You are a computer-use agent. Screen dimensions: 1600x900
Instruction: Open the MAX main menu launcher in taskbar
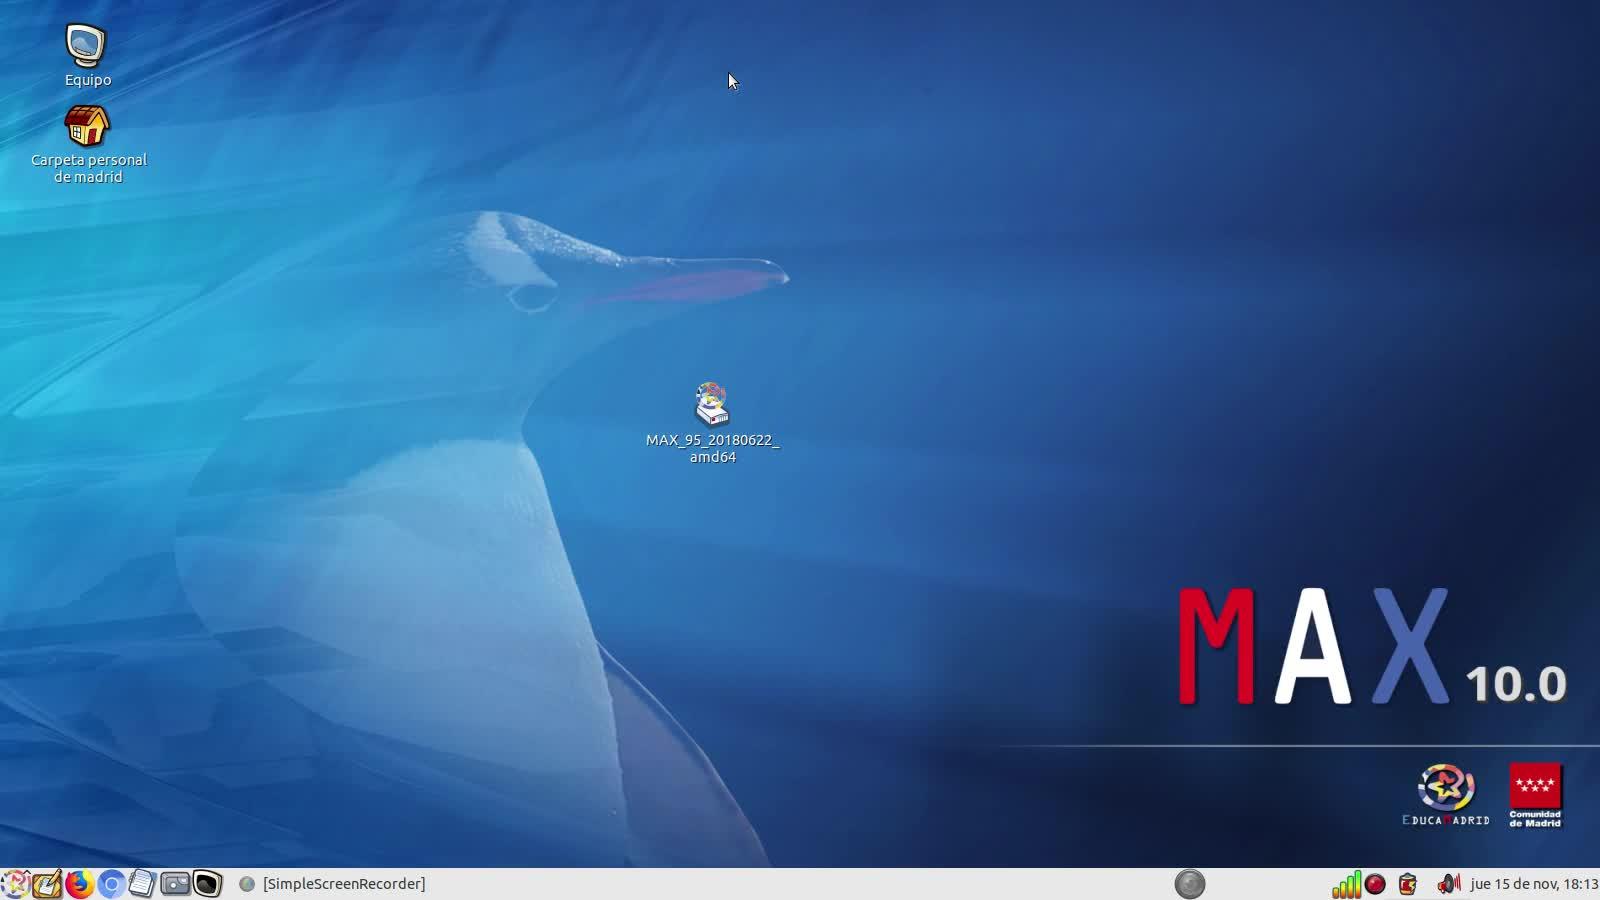tap(14, 884)
